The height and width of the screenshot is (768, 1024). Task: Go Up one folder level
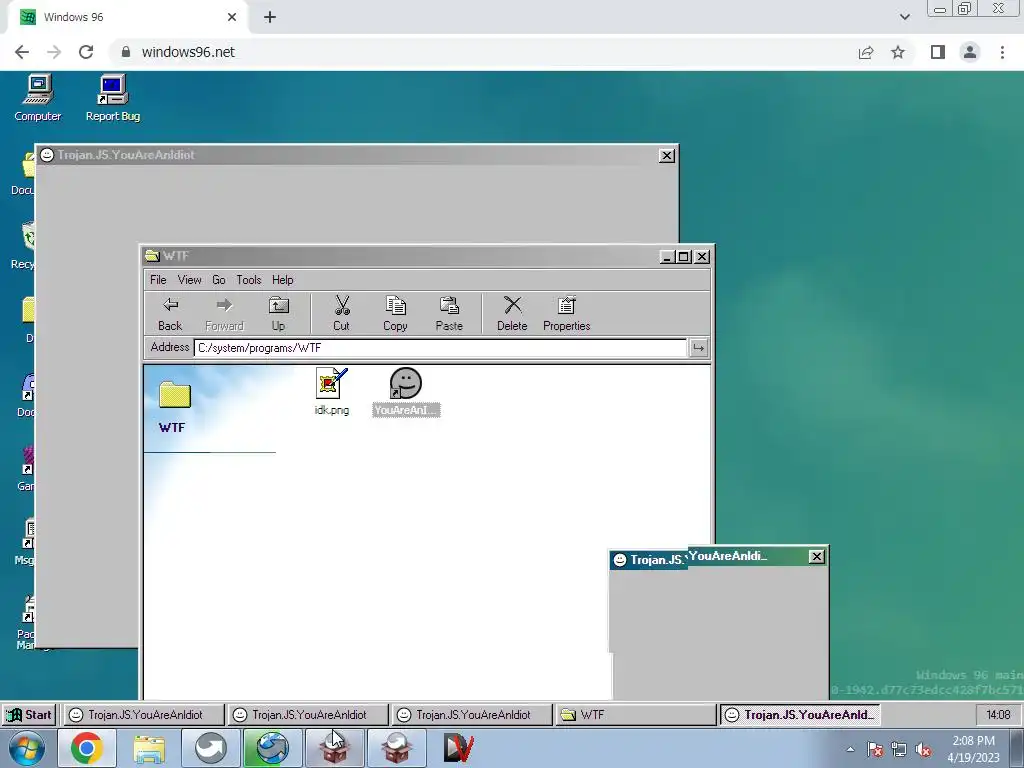coord(278,313)
